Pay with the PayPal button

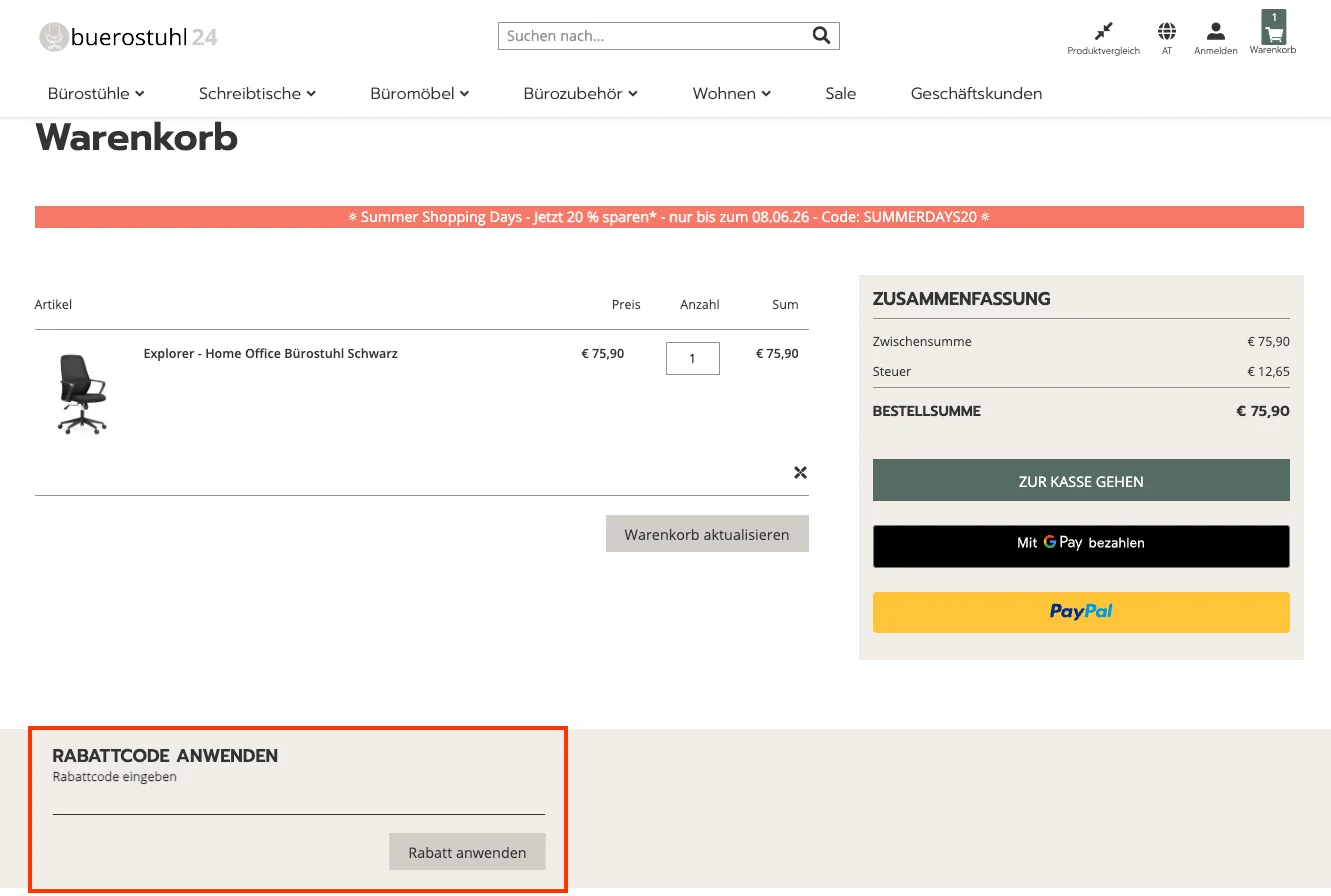coord(1081,612)
